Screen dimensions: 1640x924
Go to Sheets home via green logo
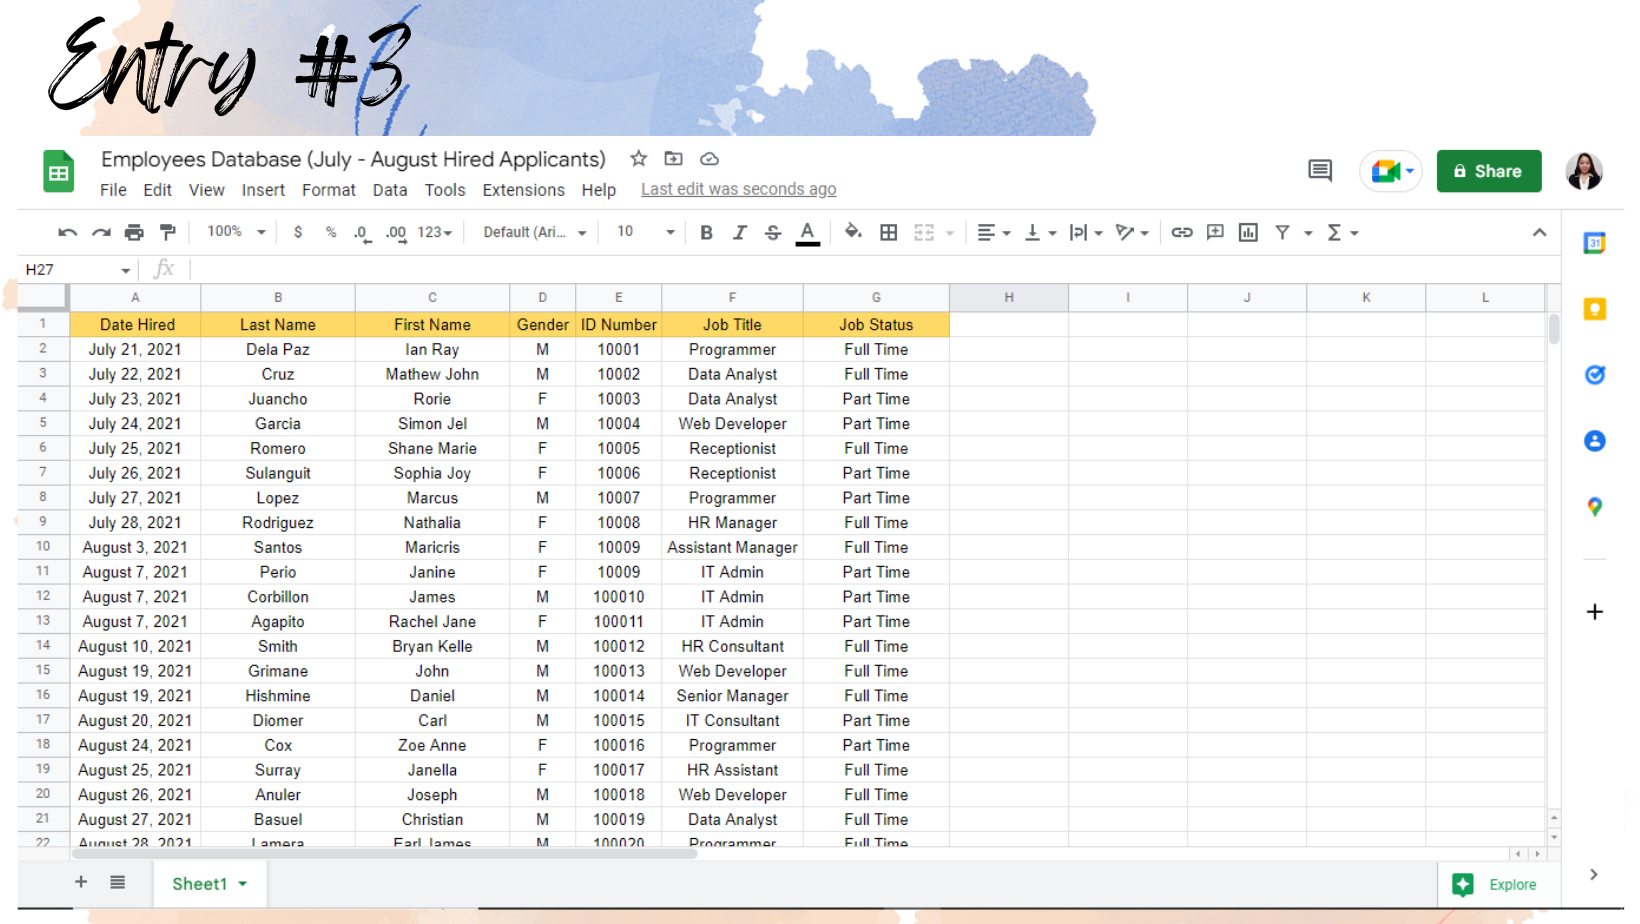(59, 171)
